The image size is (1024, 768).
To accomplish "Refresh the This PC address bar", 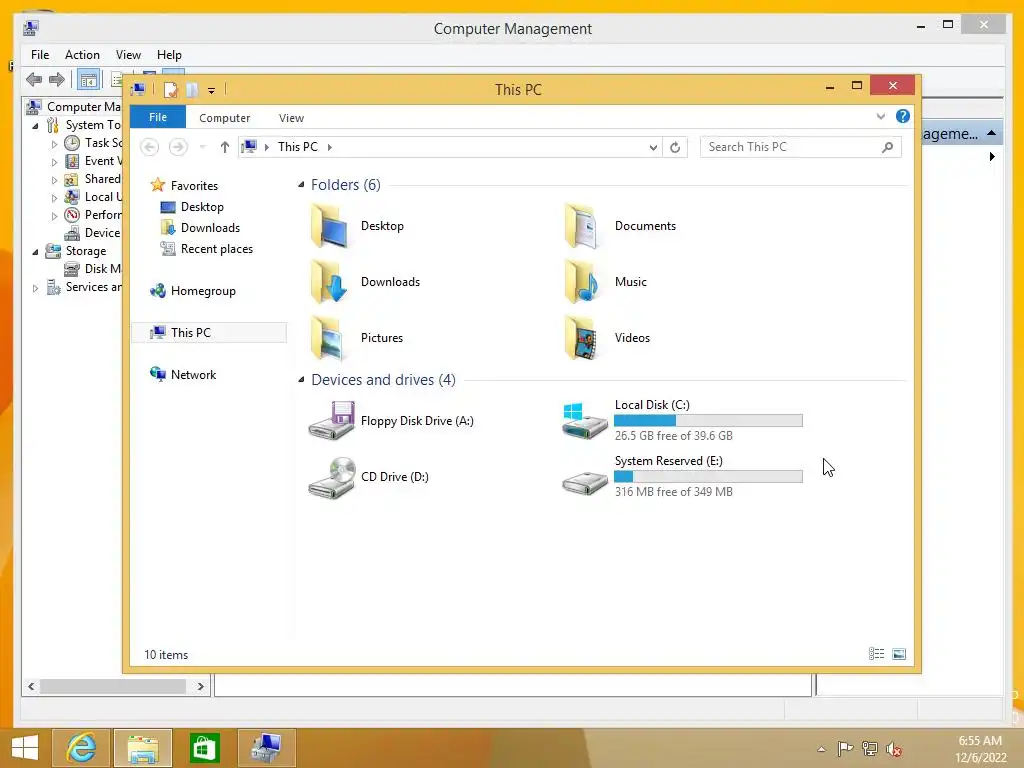I will tap(675, 148).
